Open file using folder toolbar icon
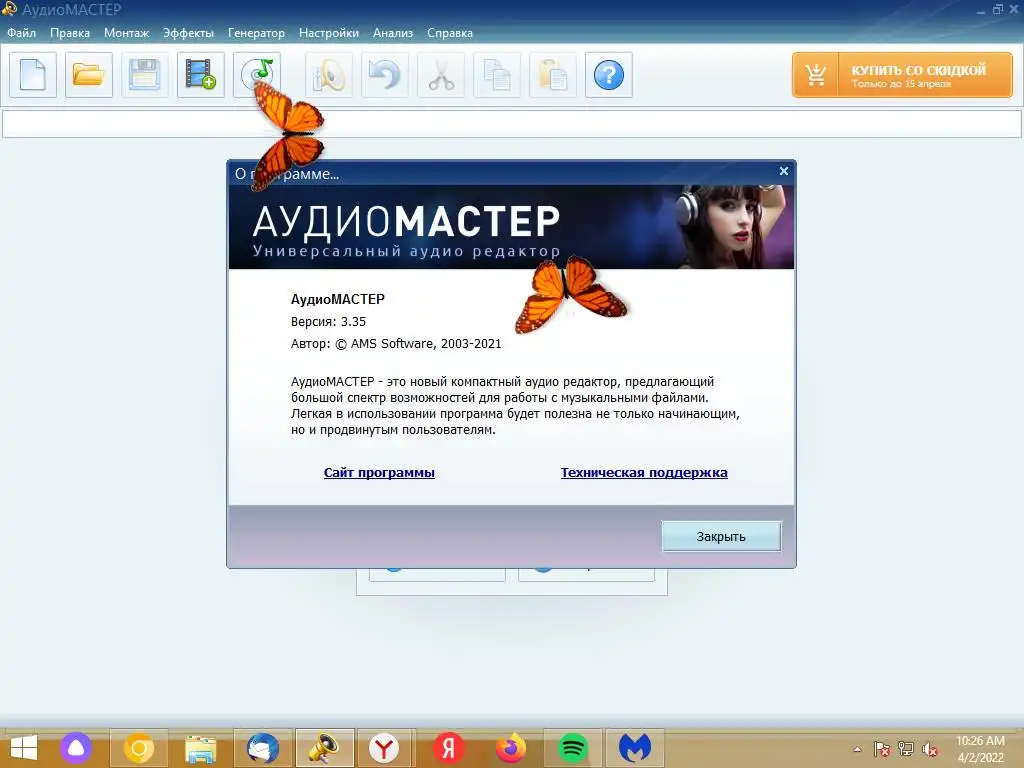The height and width of the screenshot is (768, 1024). [89, 75]
